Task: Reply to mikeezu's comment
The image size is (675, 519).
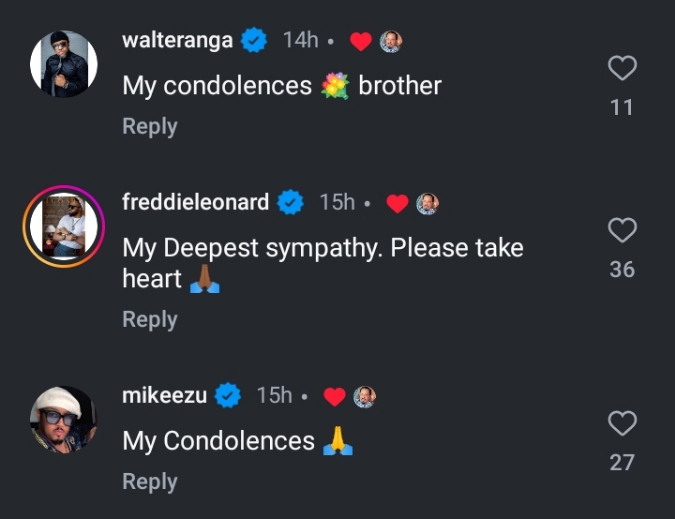Action: (x=149, y=482)
